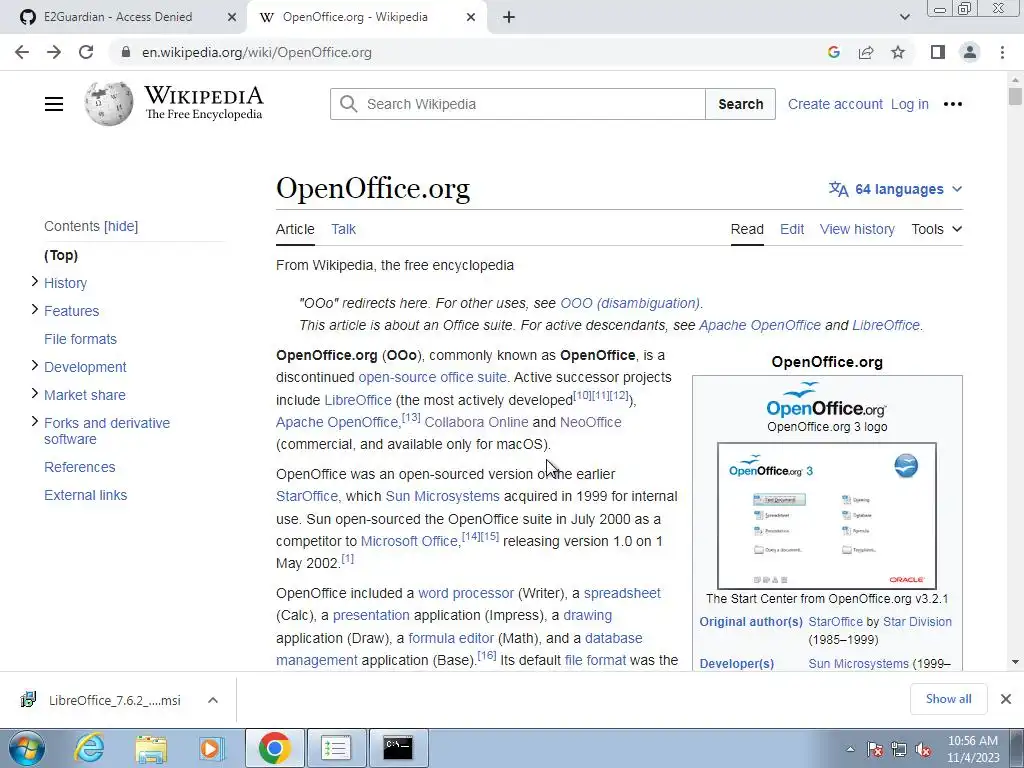Dismiss the downloads bar with the X
This screenshot has width=1024, height=768.
coord(1006,699)
